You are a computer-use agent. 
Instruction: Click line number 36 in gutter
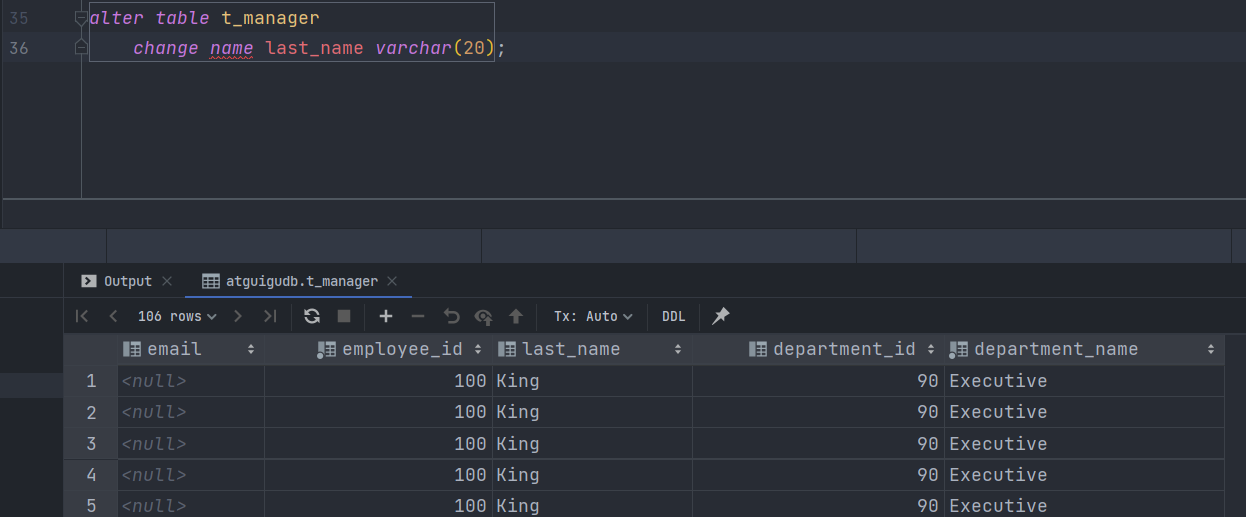(x=18, y=48)
